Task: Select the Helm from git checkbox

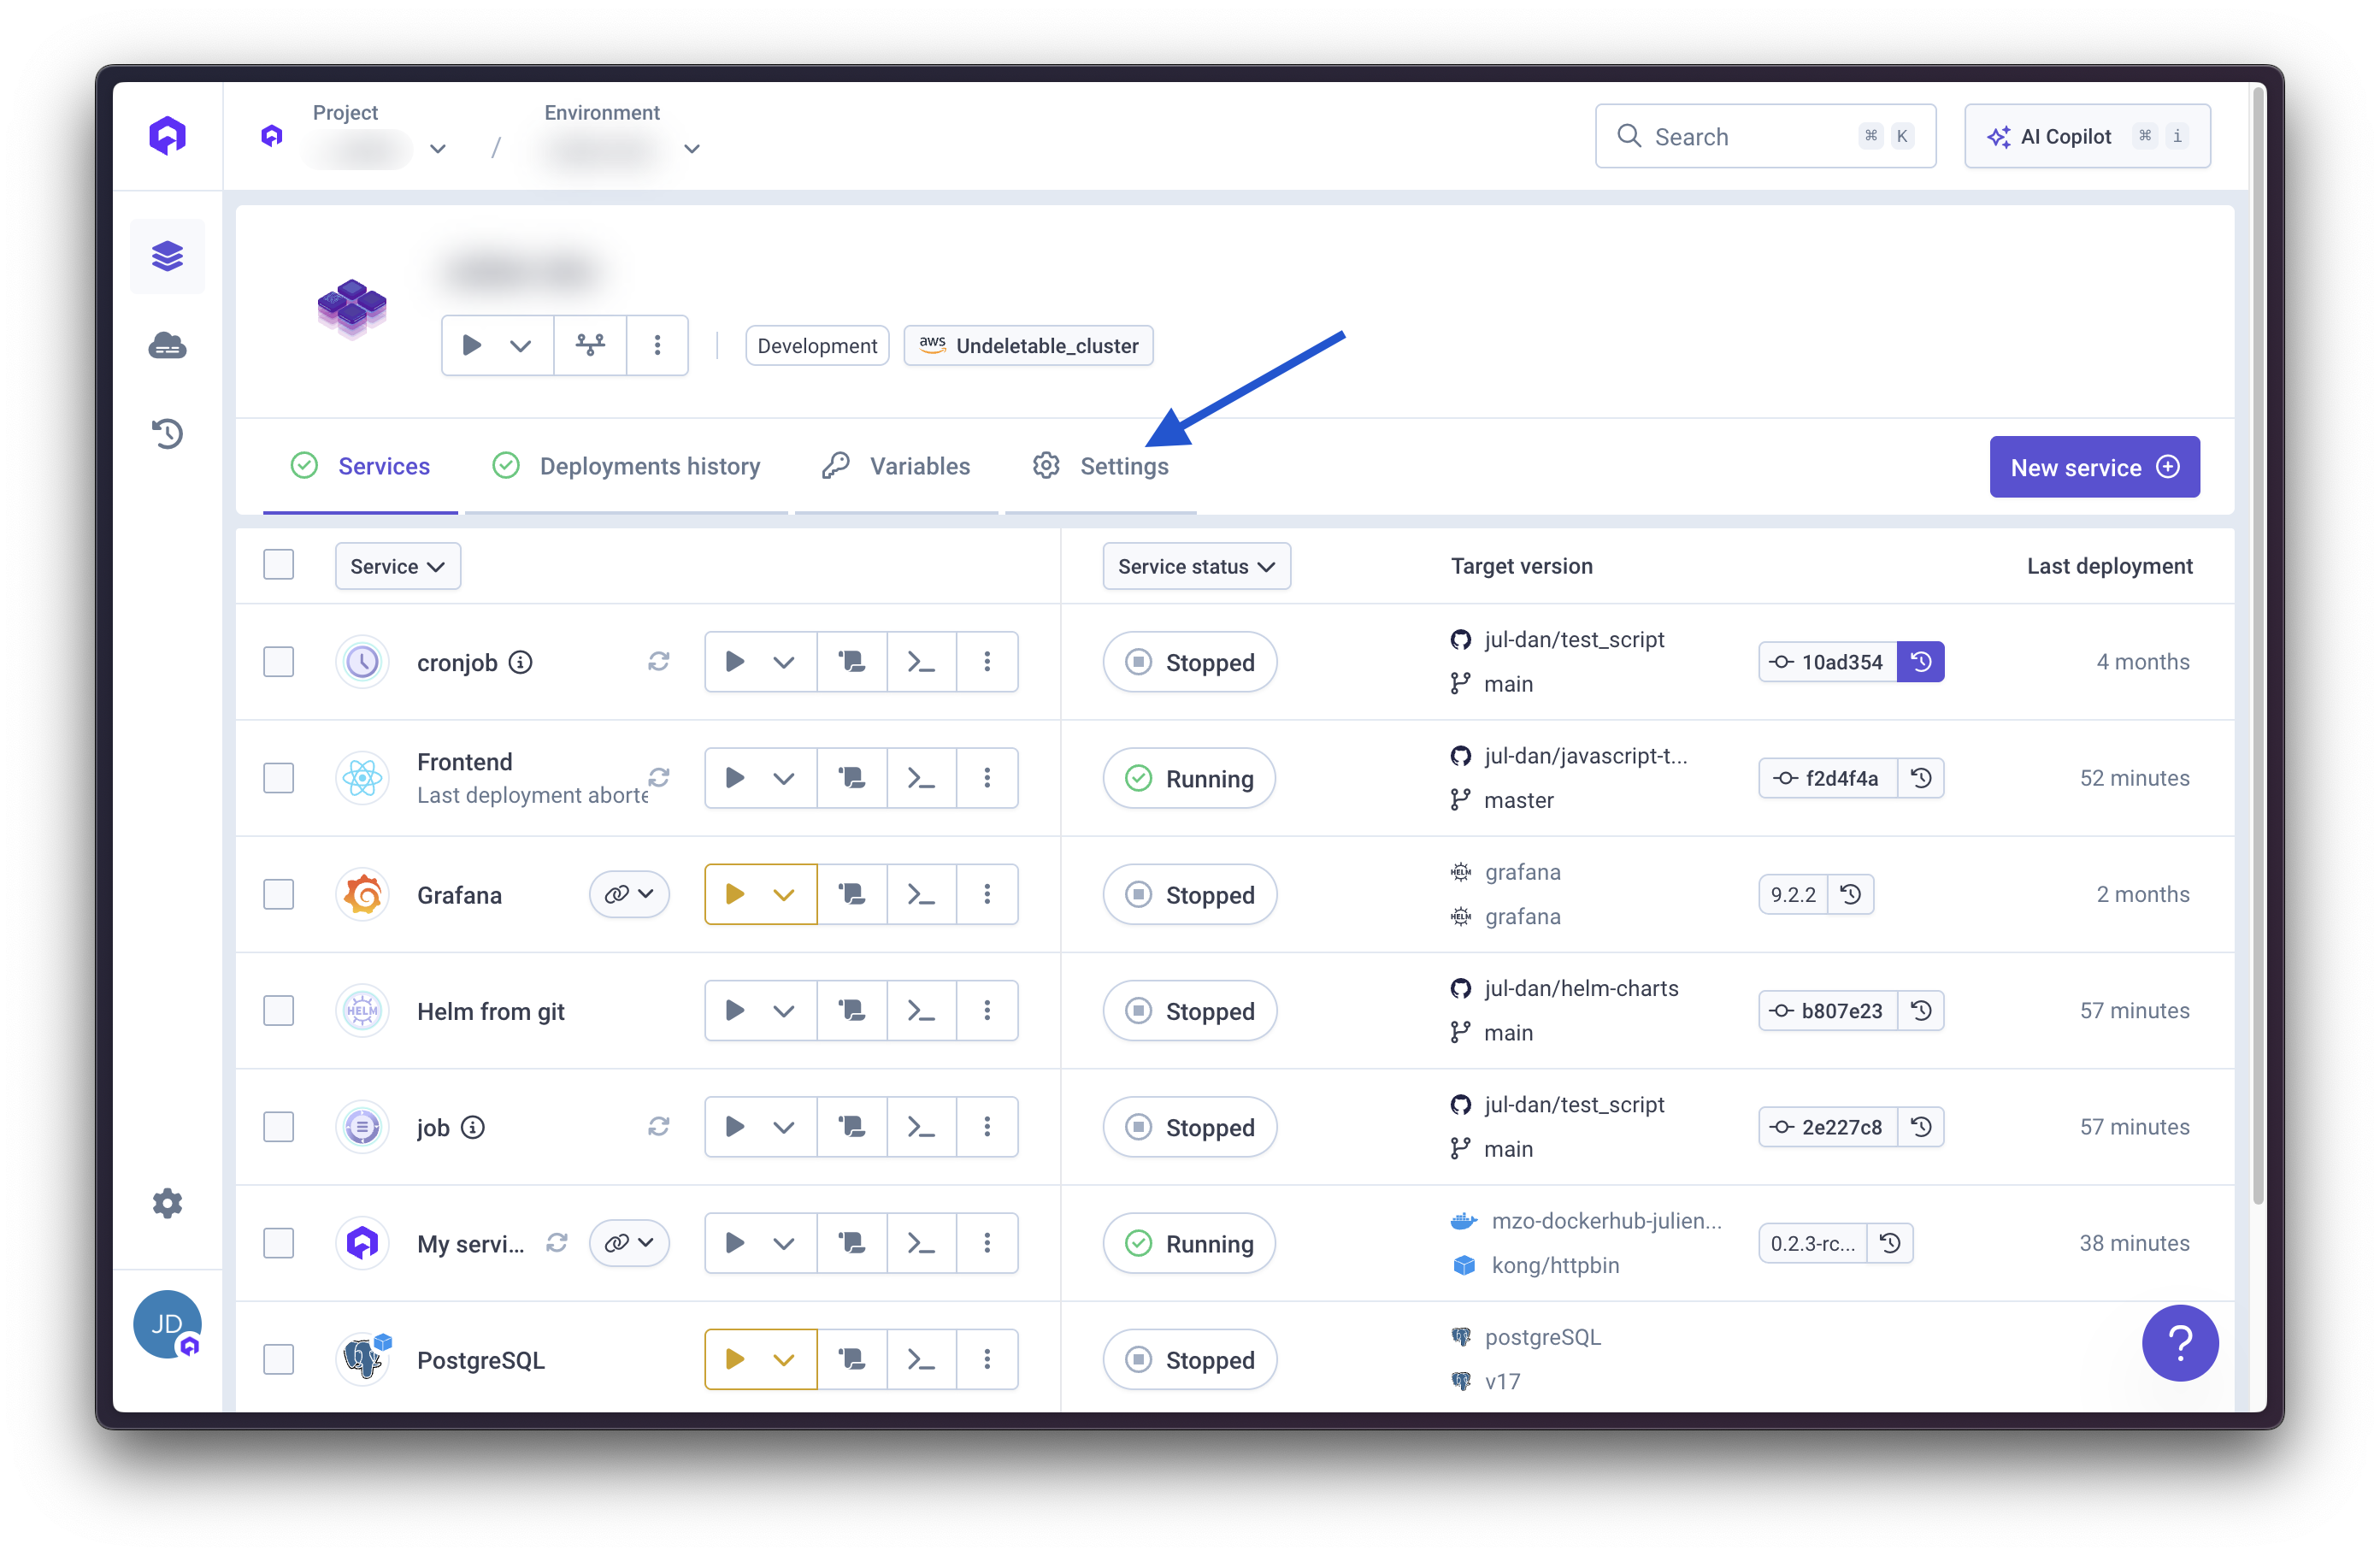Action: point(279,1011)
